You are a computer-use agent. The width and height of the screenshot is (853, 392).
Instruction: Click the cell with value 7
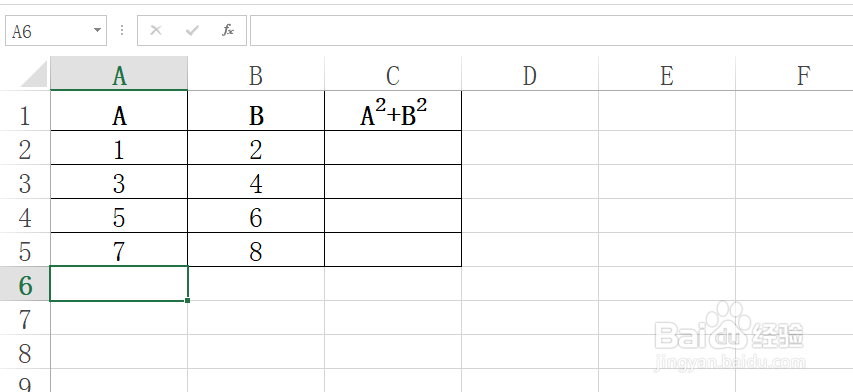[119, 250]
